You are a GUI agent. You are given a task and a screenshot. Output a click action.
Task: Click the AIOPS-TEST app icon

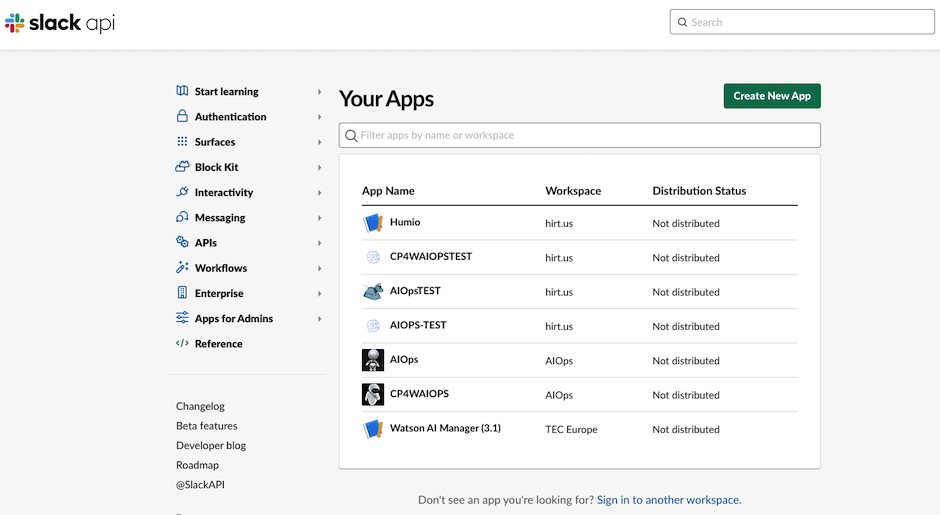[x=373, y=326]
